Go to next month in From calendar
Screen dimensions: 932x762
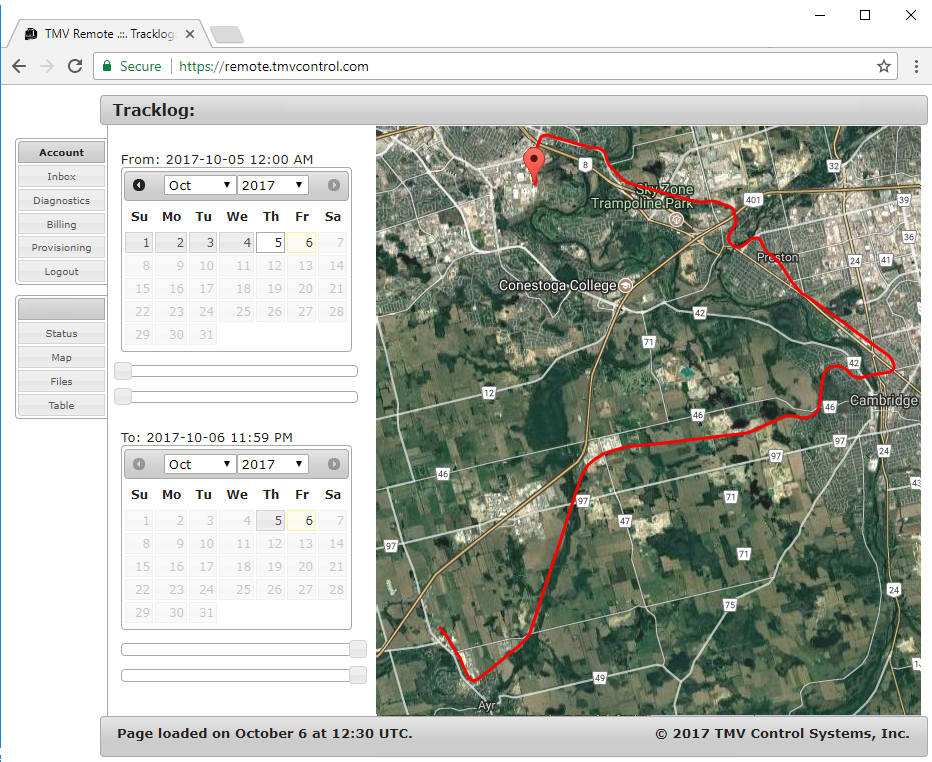coord(334,185)
